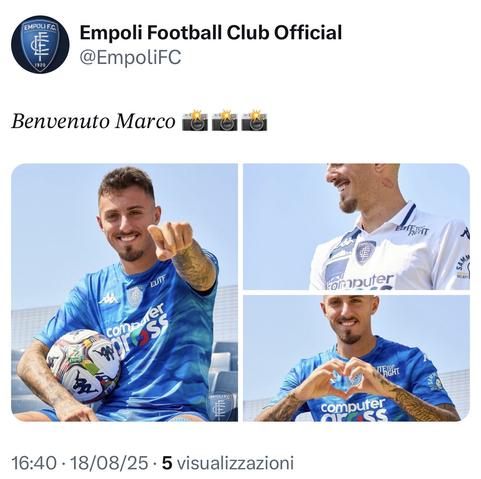The image size is (481, 479).
Task: Click the heart shape made by the hands
Action: [x=348, y=379]
